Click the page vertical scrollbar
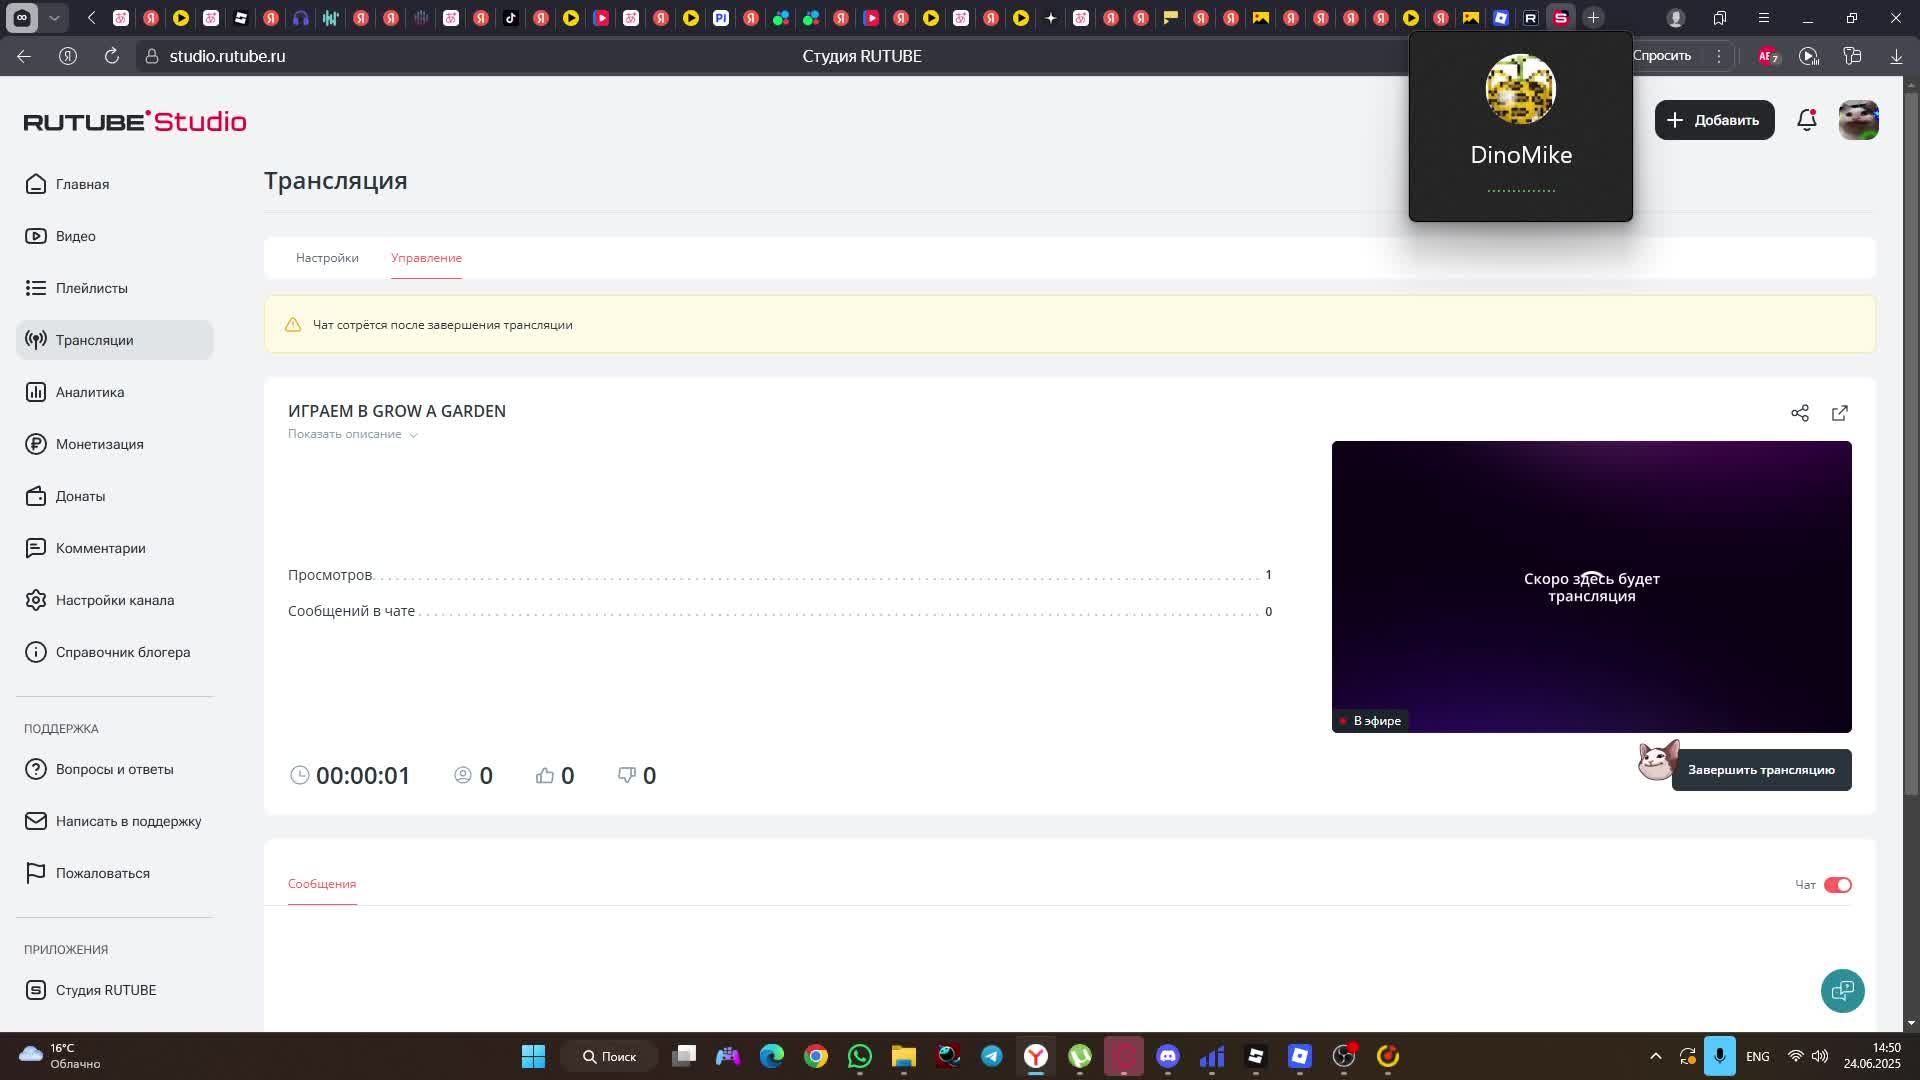The image size is (1920, 1080). (1912, 440)
